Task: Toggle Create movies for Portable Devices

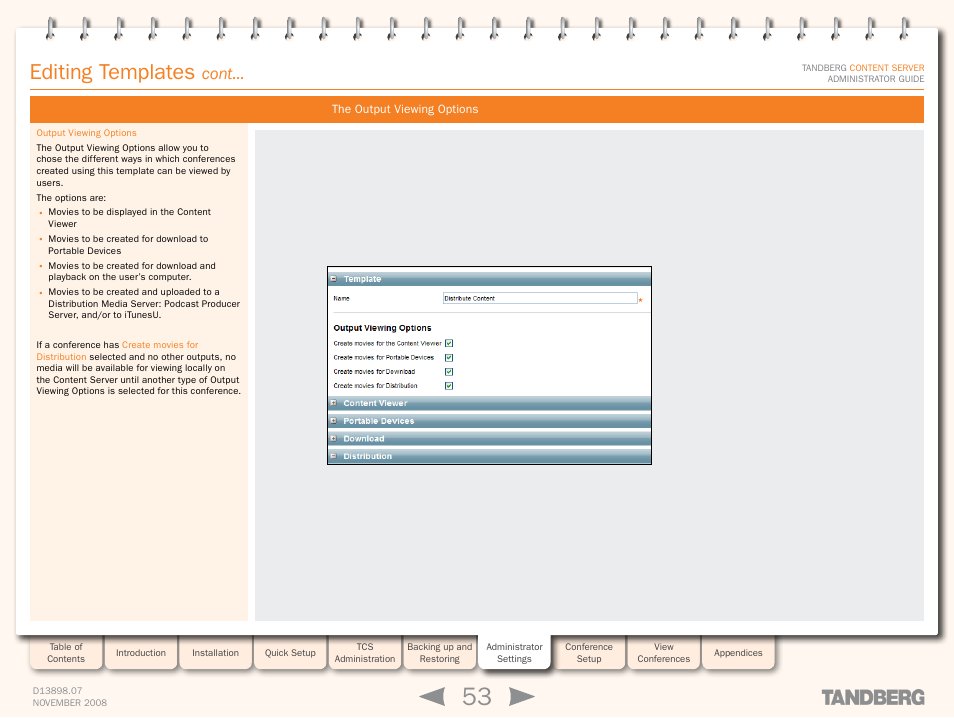Action: point(449,357)
